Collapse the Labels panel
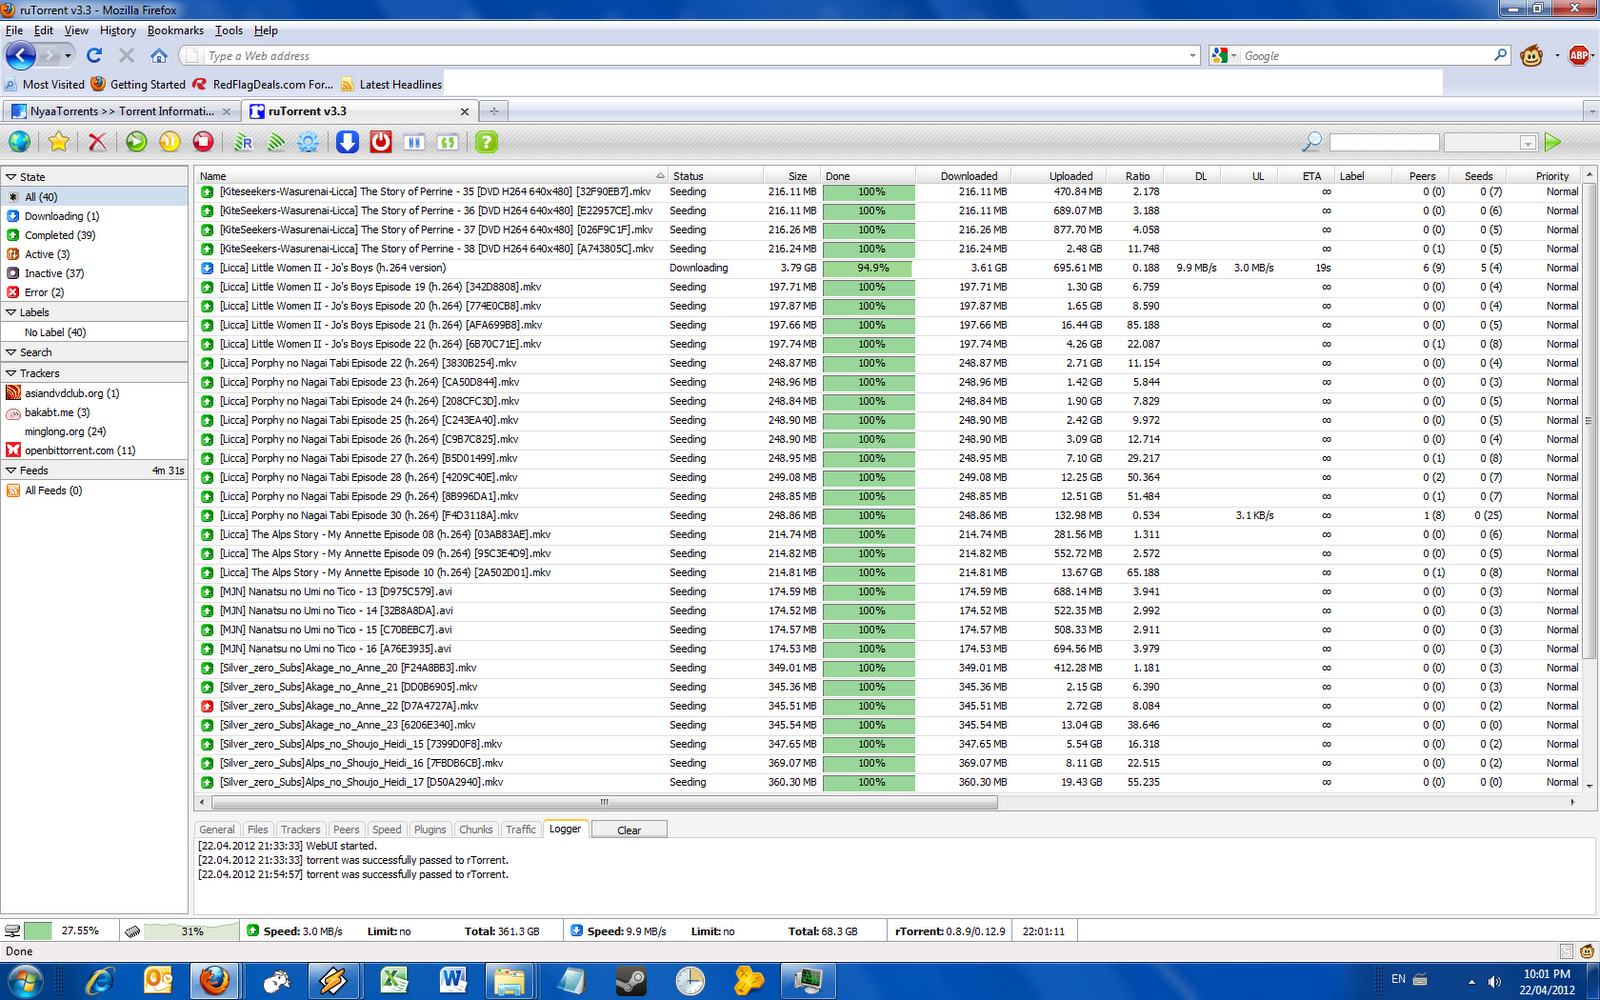This screenshot has width=1600, height=1000. [11, 313]
